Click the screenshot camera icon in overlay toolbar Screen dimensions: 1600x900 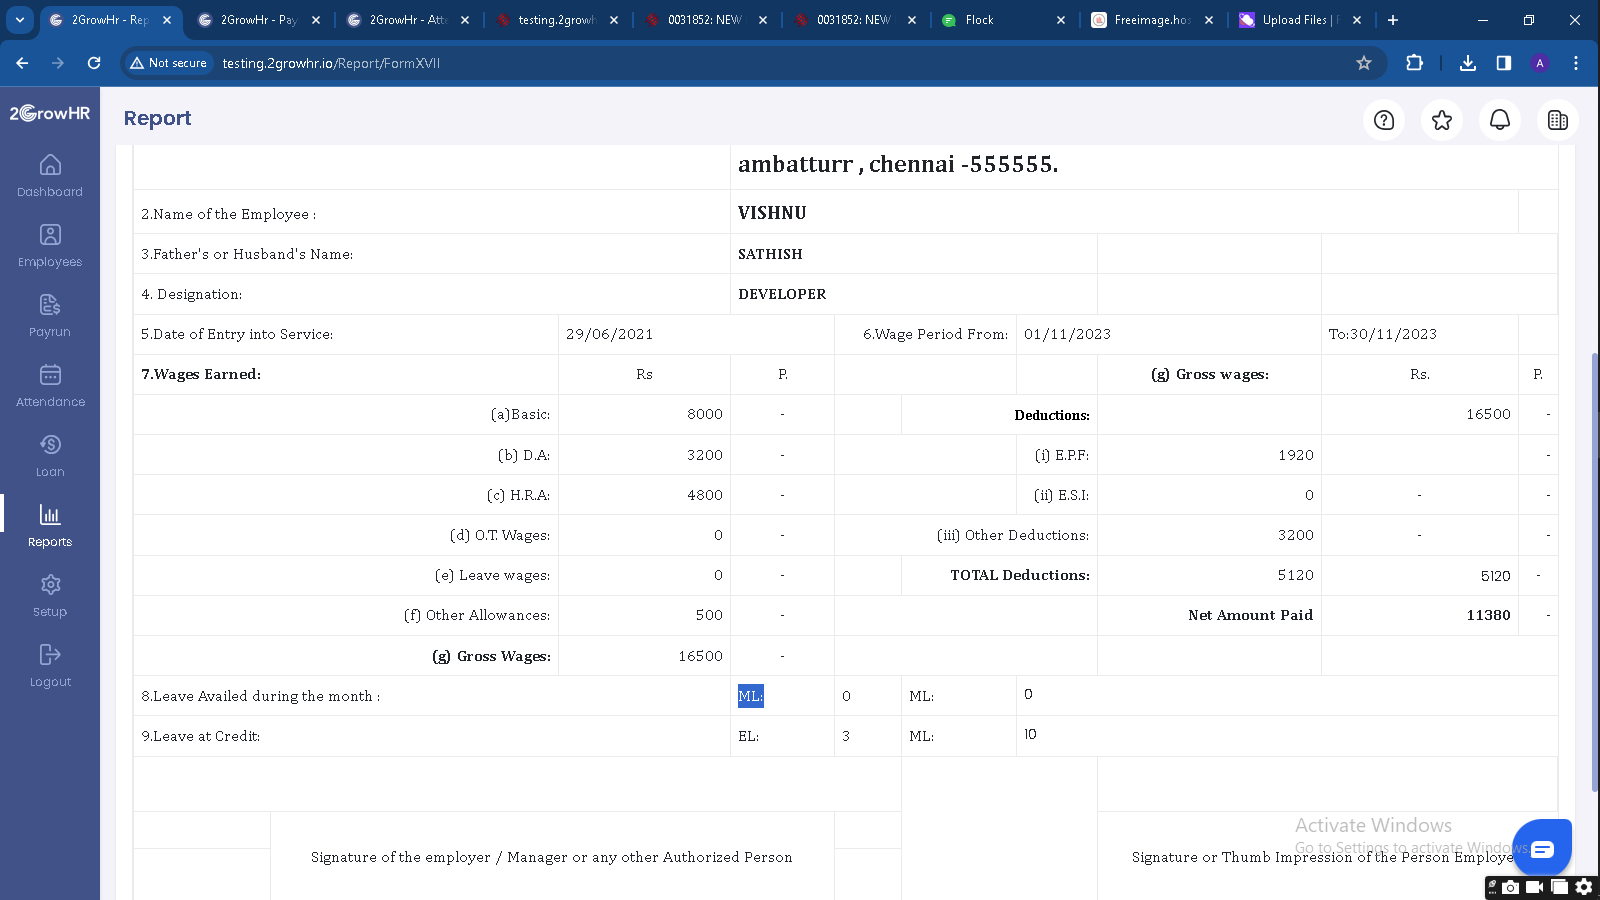pos(1510,886)
